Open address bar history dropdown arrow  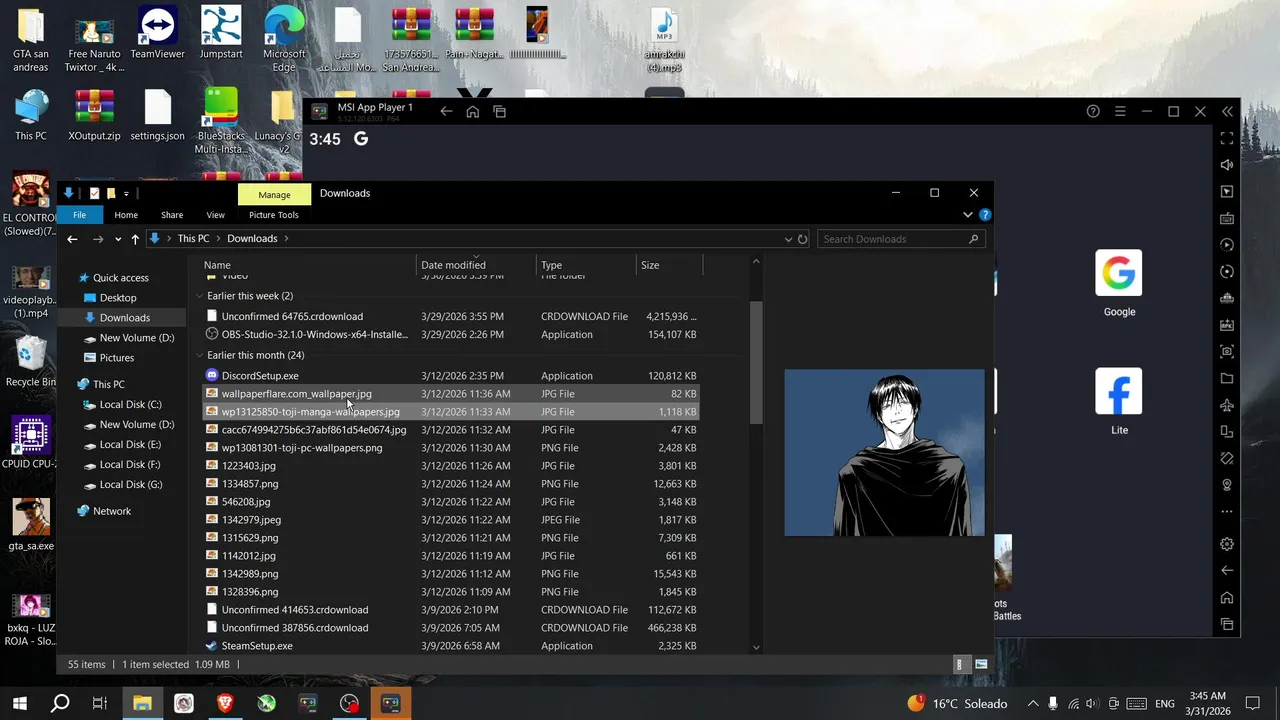788,239
